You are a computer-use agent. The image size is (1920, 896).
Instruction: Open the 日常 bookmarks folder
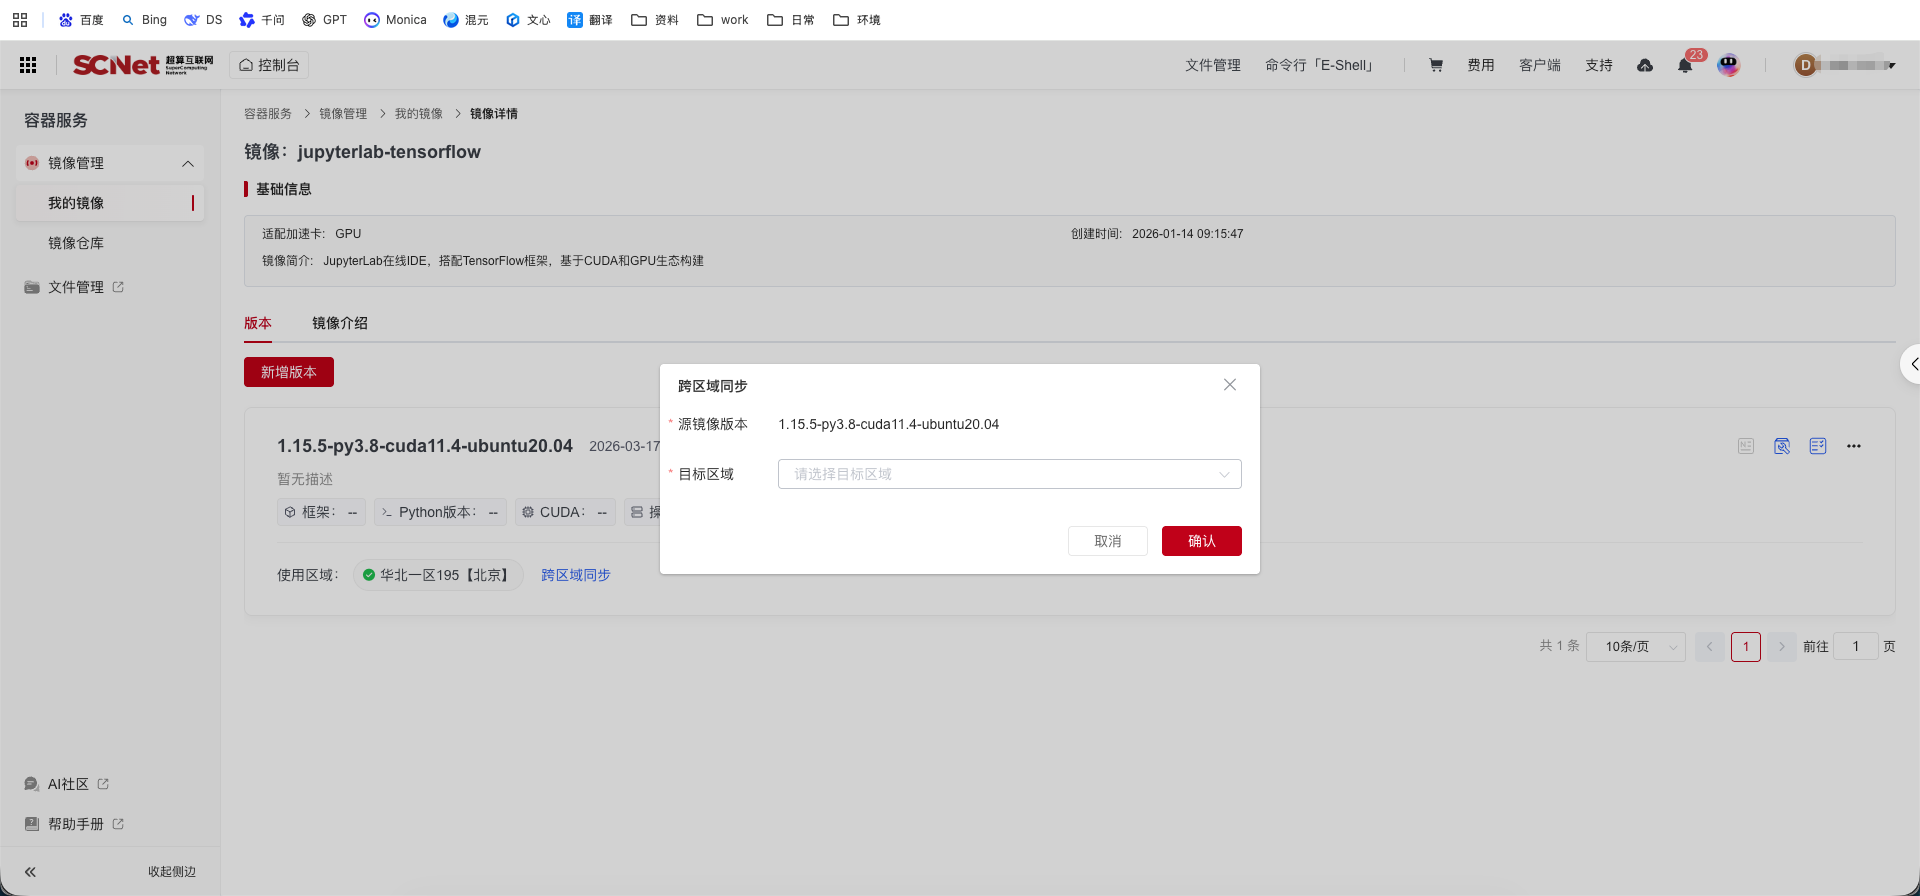pos(791,20)
